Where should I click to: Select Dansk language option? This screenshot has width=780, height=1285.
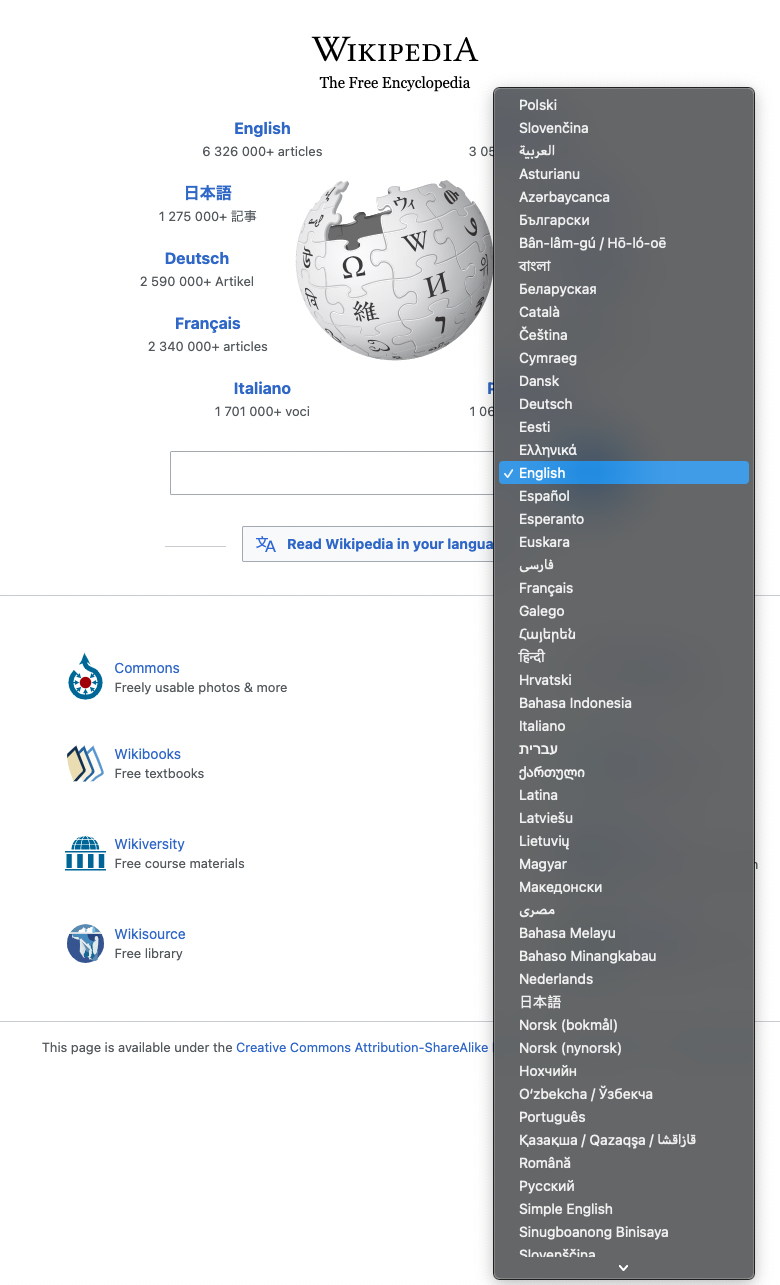[x=624, y=381]
